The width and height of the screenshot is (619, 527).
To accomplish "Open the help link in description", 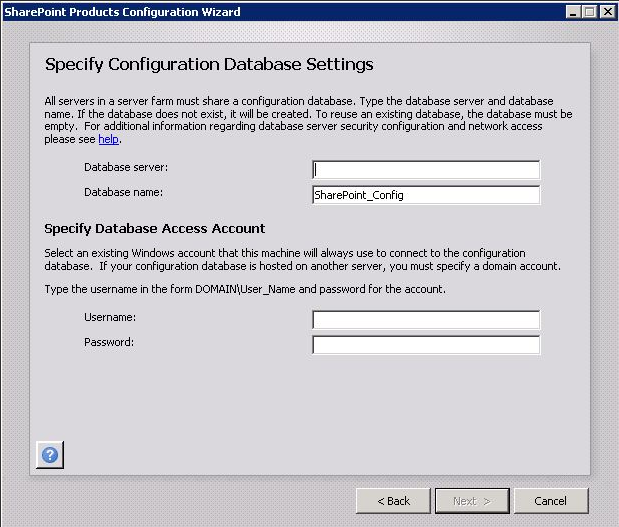I will coord(109,139).
